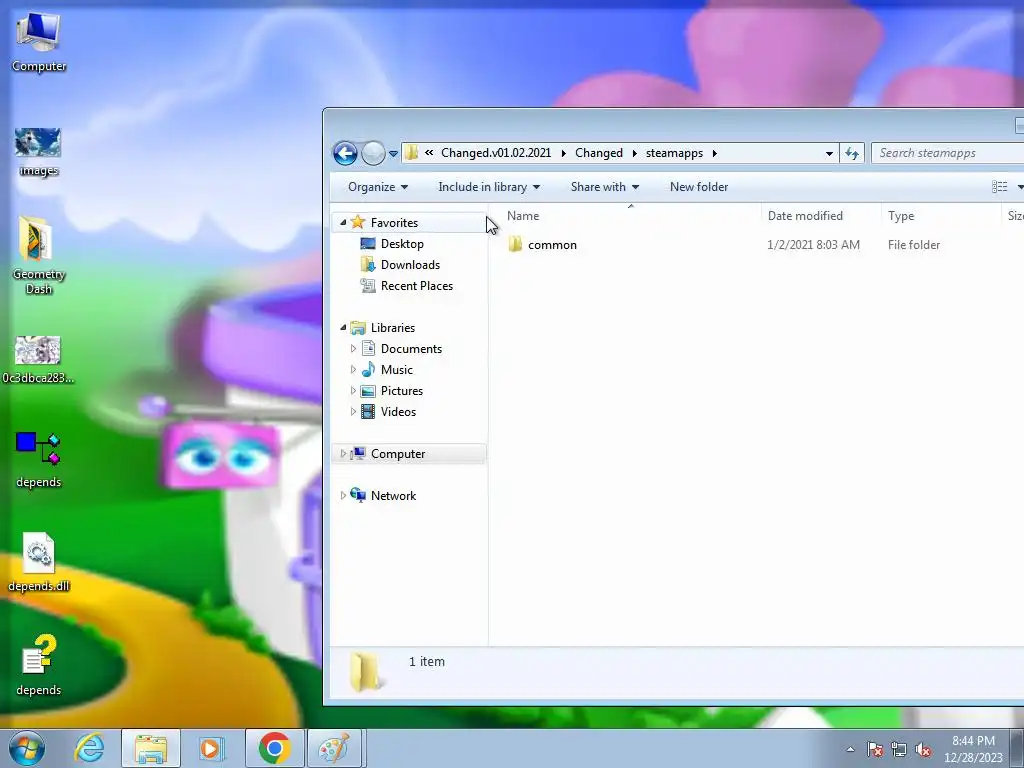Image resolution: width=1024 pixels, height=768 pixels.
Task: Open Downloads under Favorites
Action: click(x=410, y=264)
